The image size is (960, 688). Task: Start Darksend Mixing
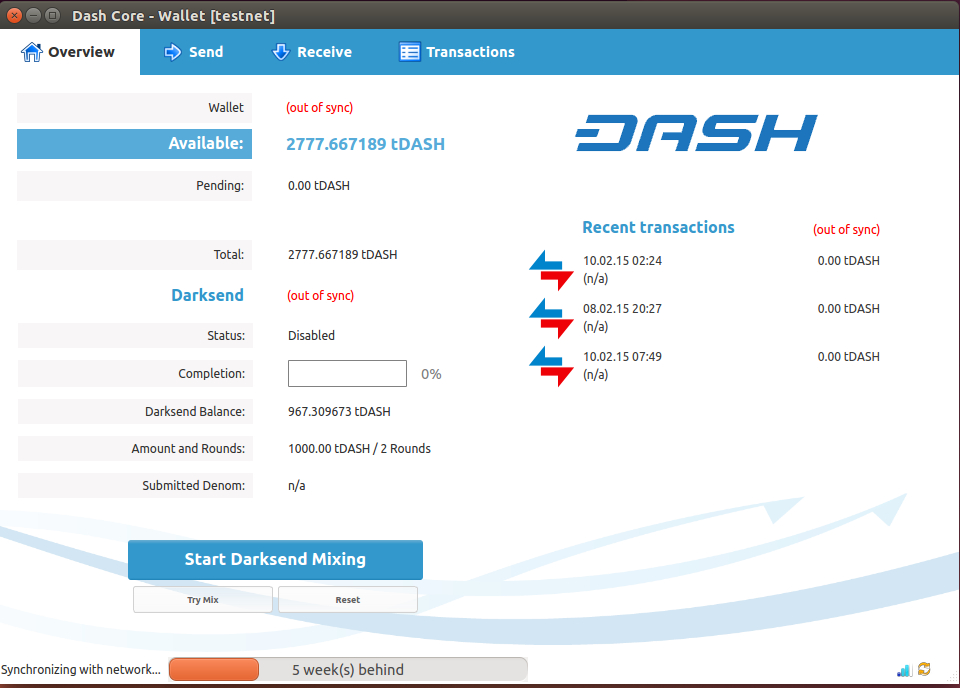(x=276, y=559)
